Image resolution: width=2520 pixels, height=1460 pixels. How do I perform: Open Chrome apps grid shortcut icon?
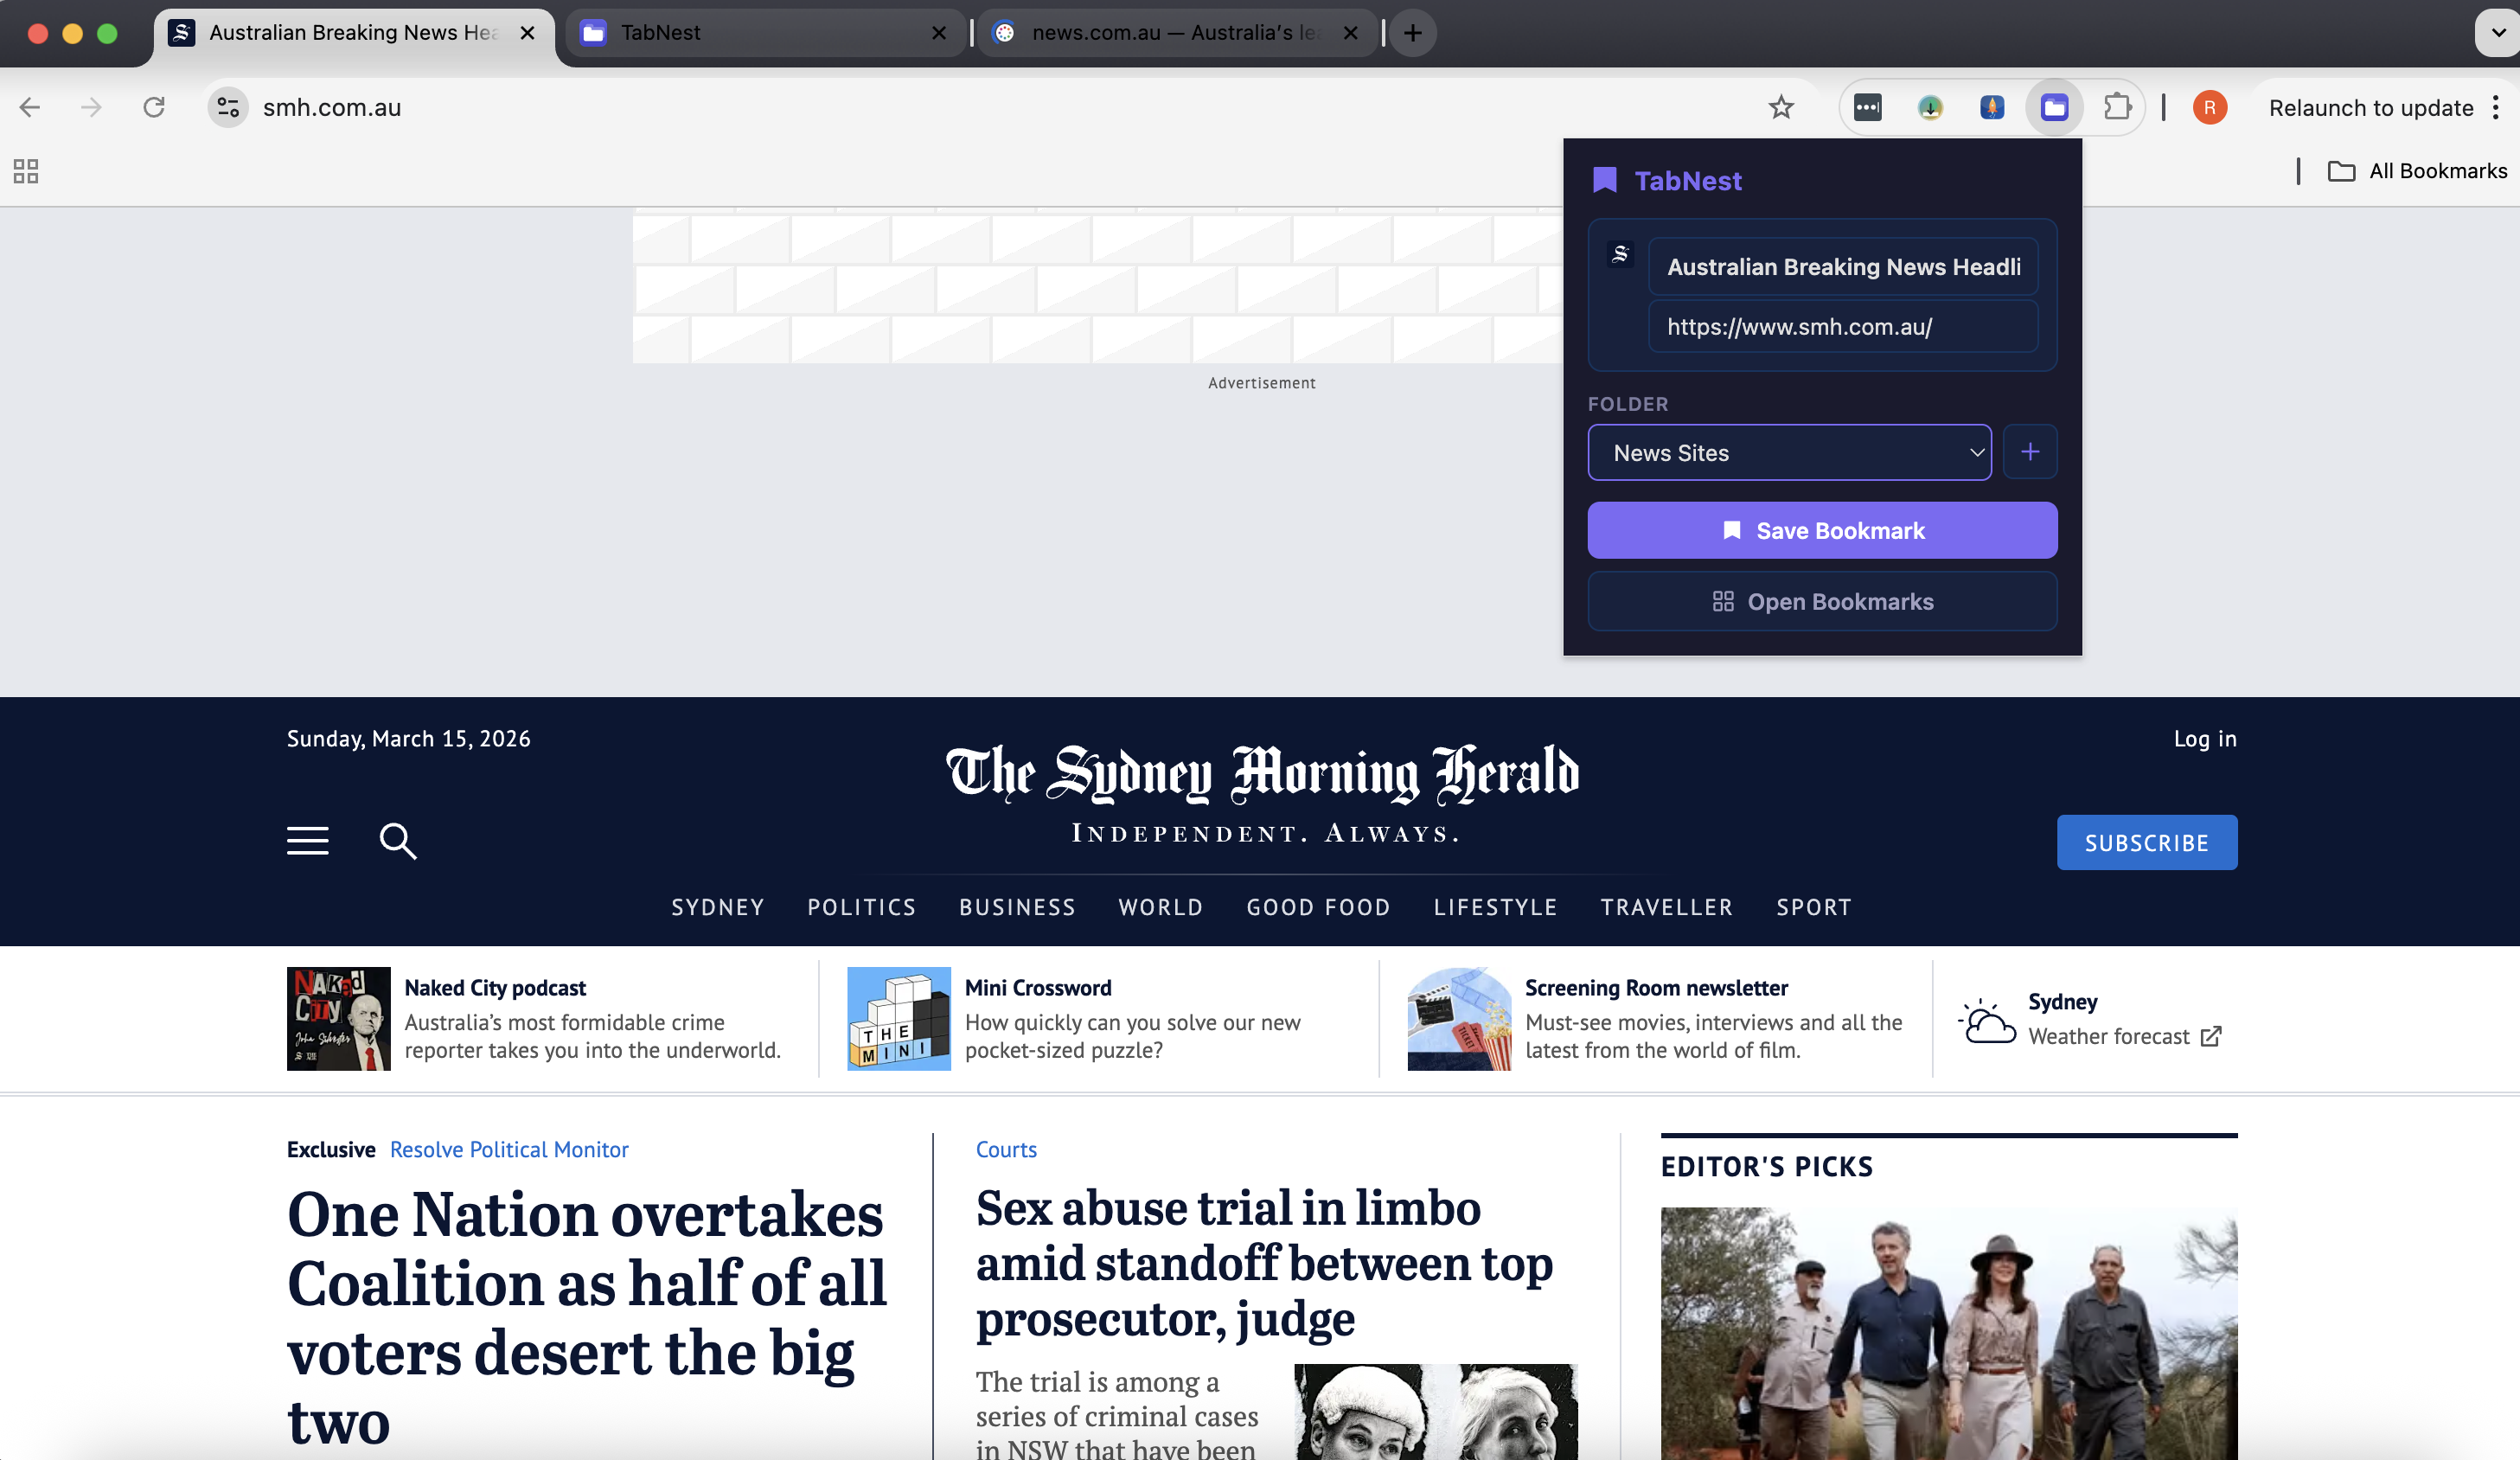[26, 171]
